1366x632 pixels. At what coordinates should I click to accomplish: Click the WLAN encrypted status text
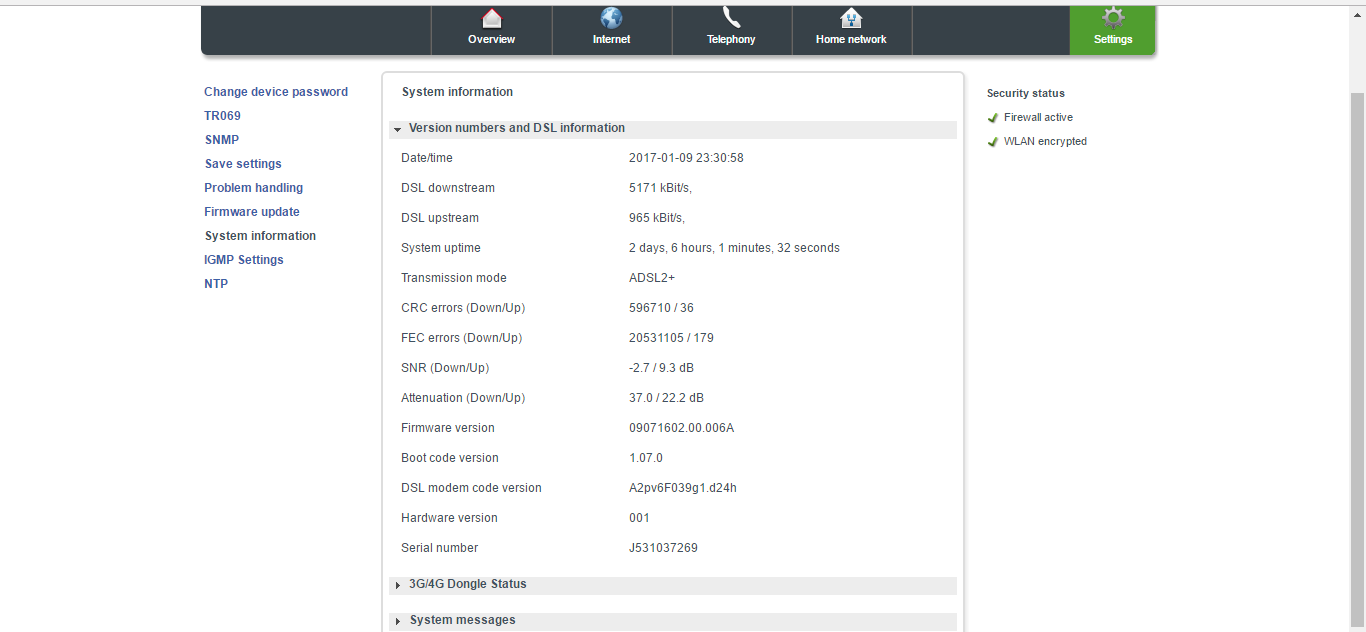1045,142
